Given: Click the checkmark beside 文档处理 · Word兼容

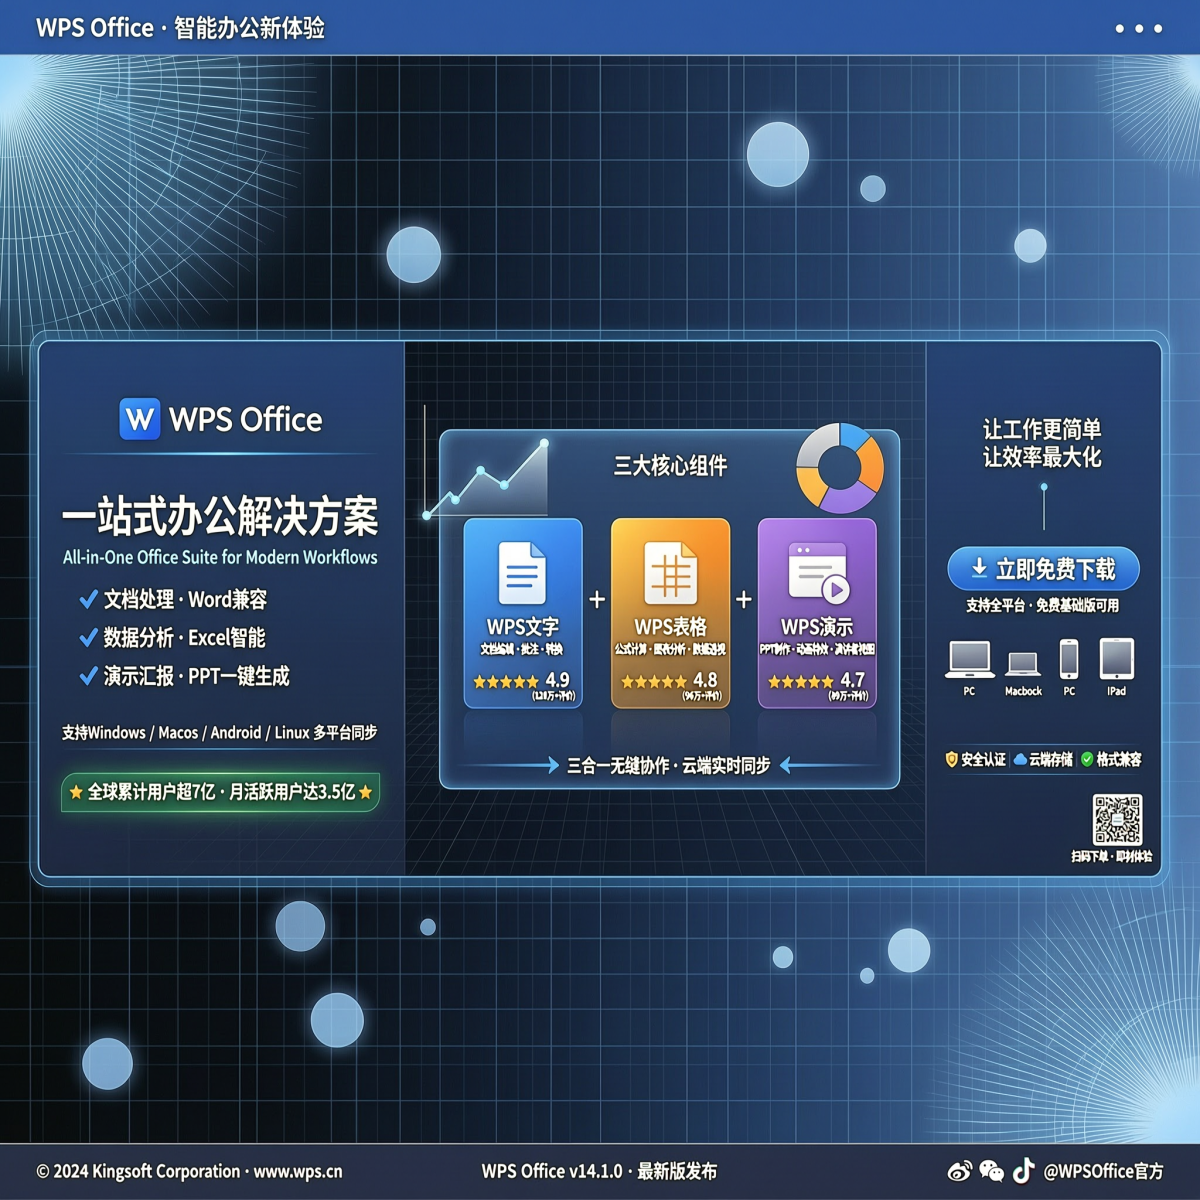Looking at the screenshot, I should [x=88, y=600].
